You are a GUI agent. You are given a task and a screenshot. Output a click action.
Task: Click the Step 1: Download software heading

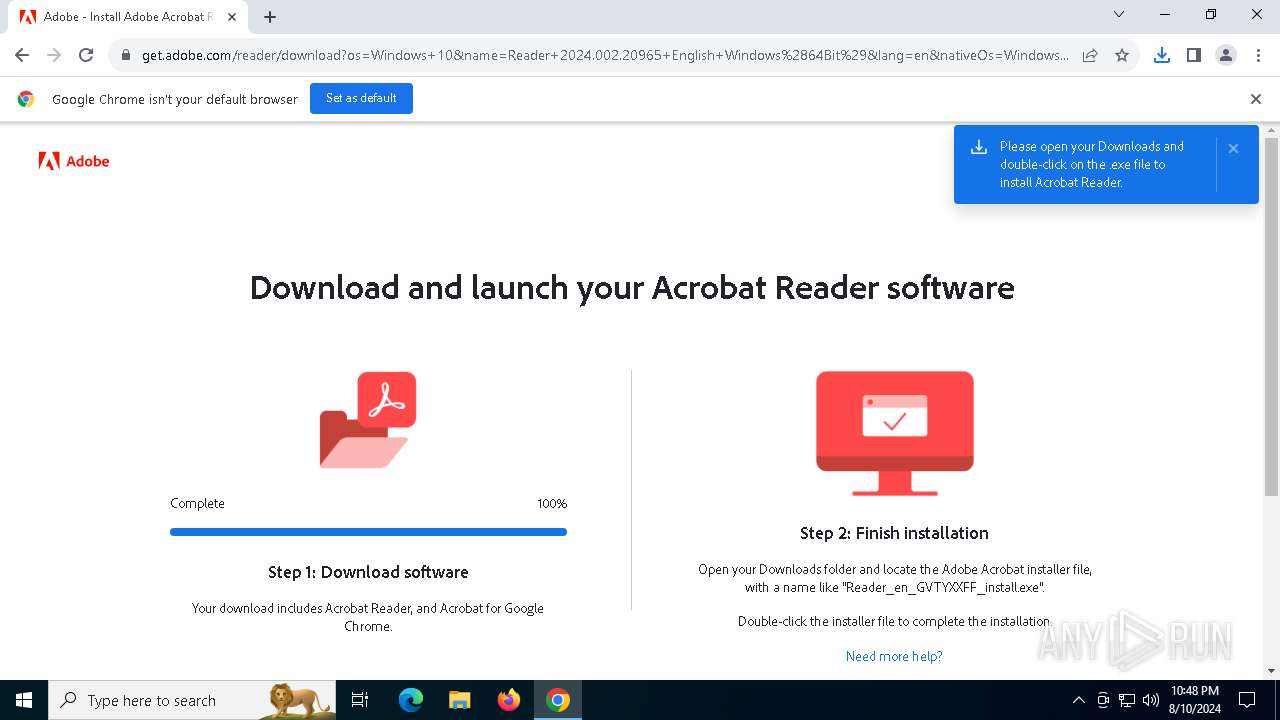[368, 572]
